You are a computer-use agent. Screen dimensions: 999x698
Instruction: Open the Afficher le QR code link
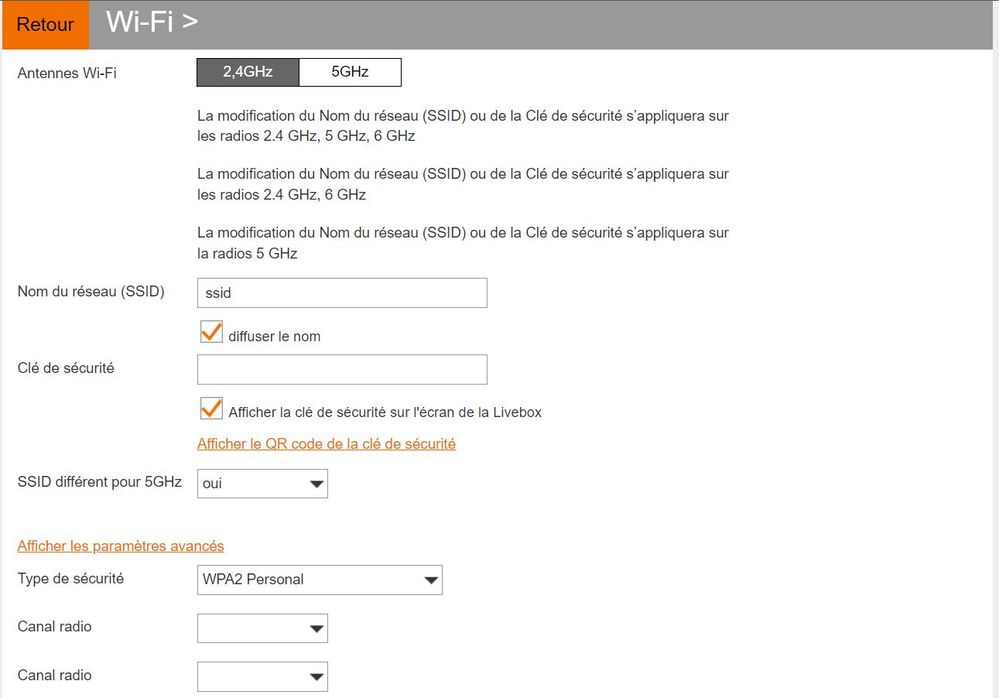point(326,444)
